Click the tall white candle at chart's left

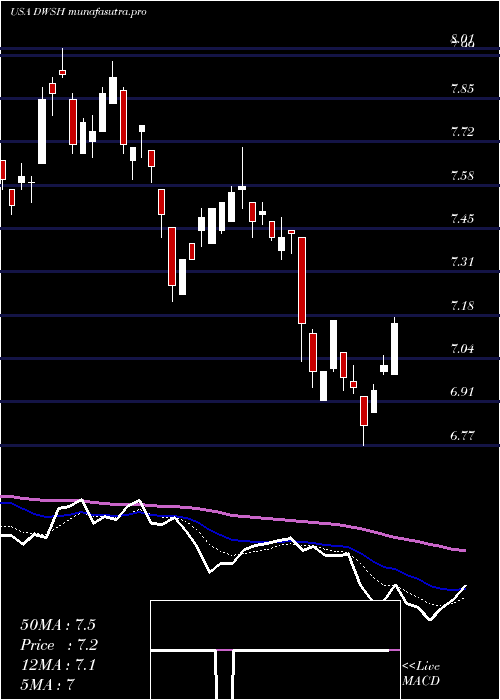pos(42,131)
